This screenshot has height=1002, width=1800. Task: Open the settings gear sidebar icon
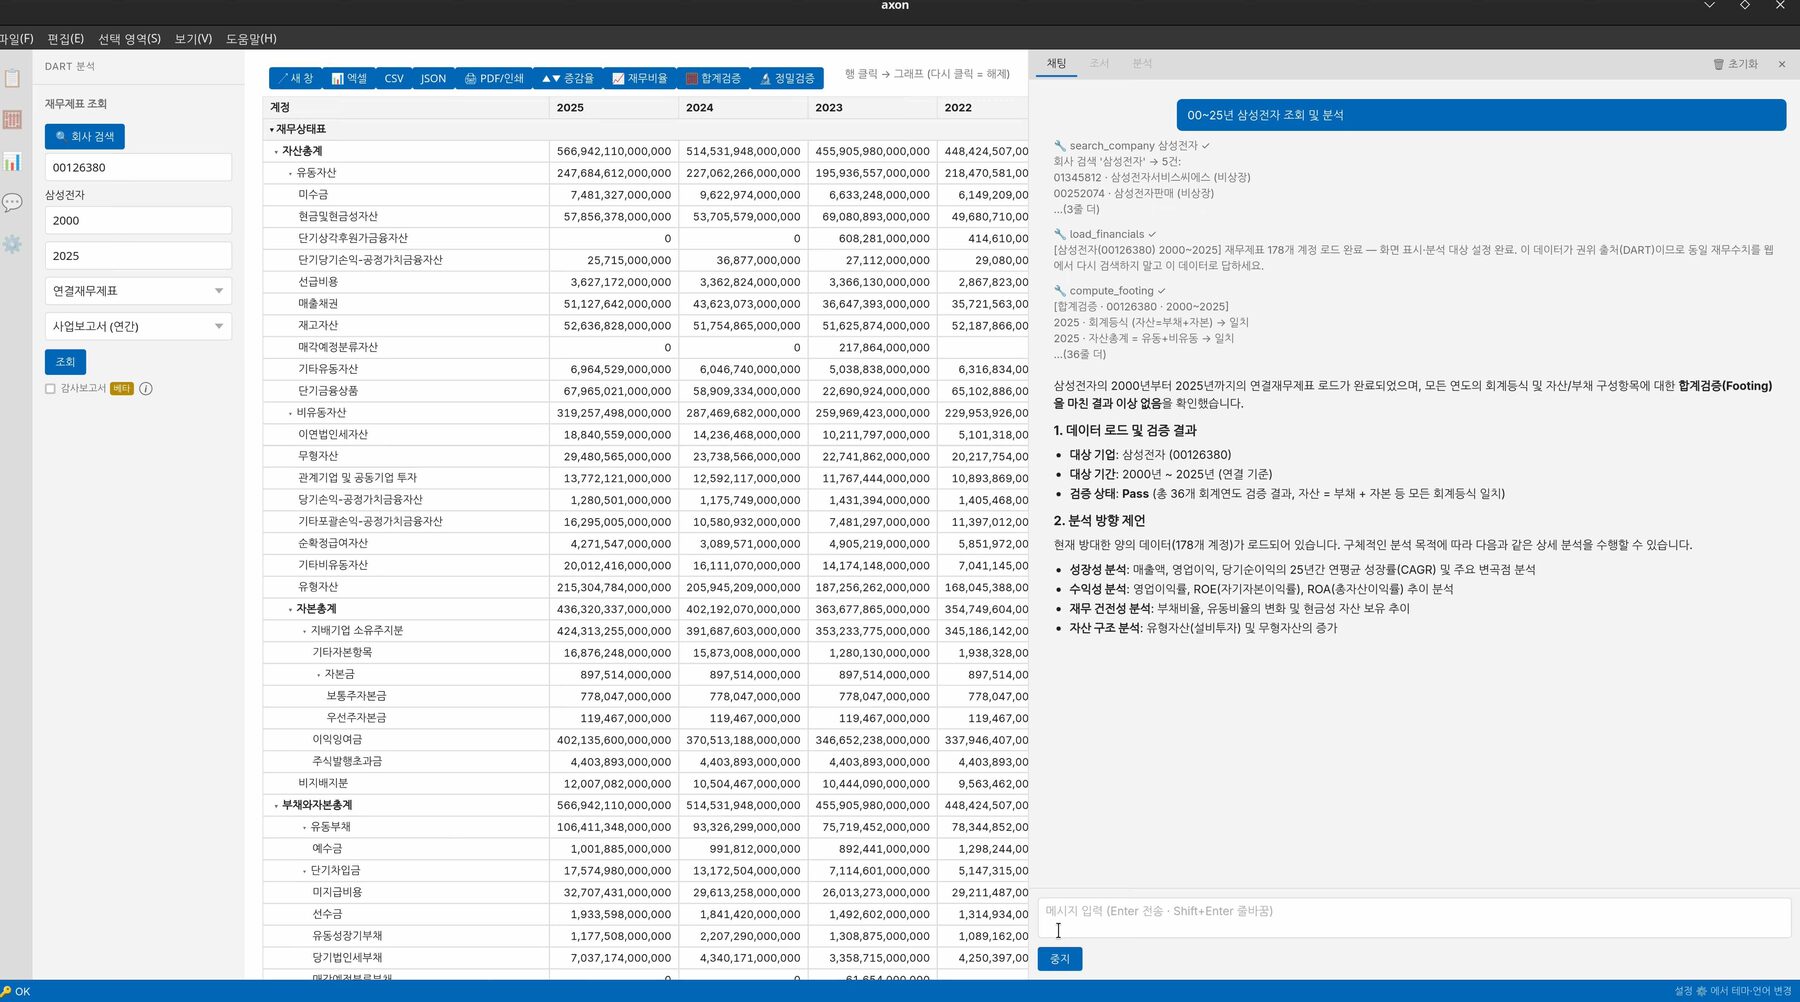(x=13, y=244)
